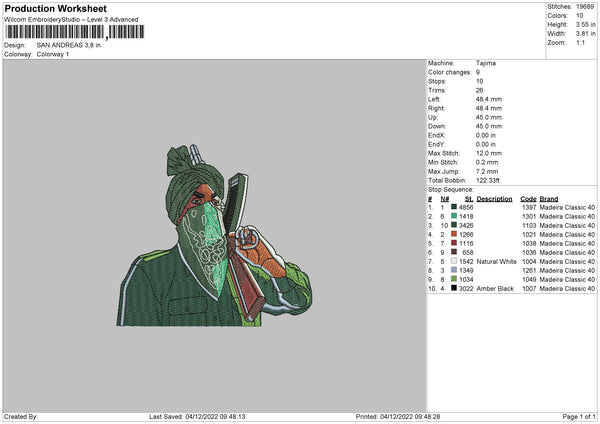Image resolution: width=600 pixels, height=424 pixels.
Task: Click thread code 1021 in the list
Action: pos(529,234)
